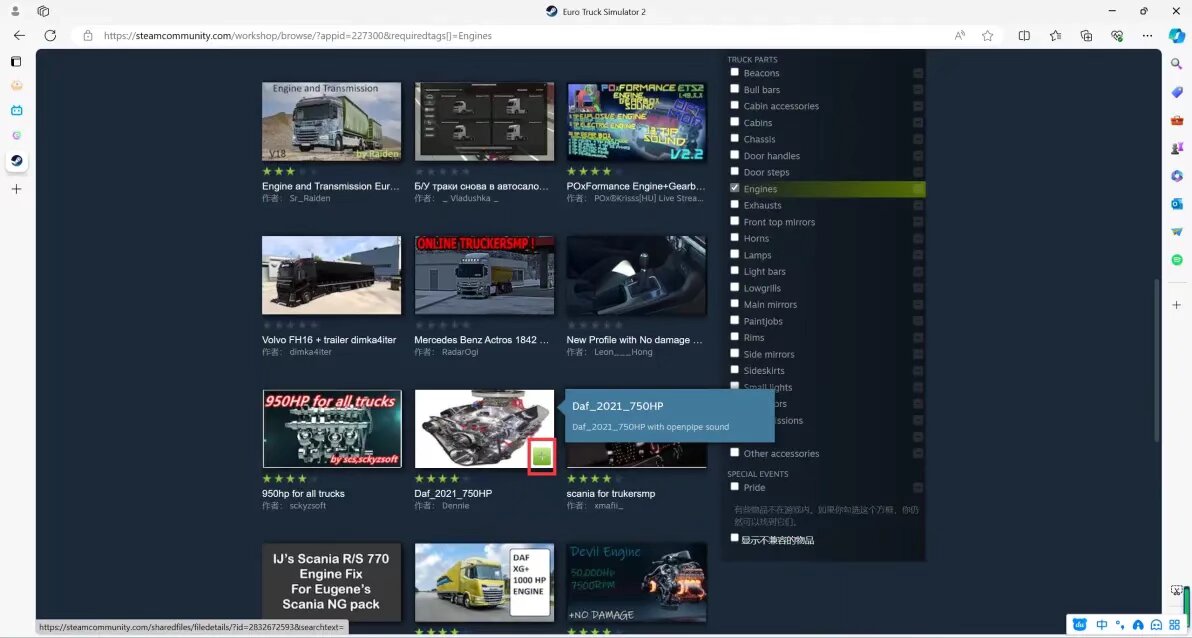This screenshot has height=638, width=1192.
Task: Open POxFormance Engine+Gearb... item link
Action: click(636, 186)
